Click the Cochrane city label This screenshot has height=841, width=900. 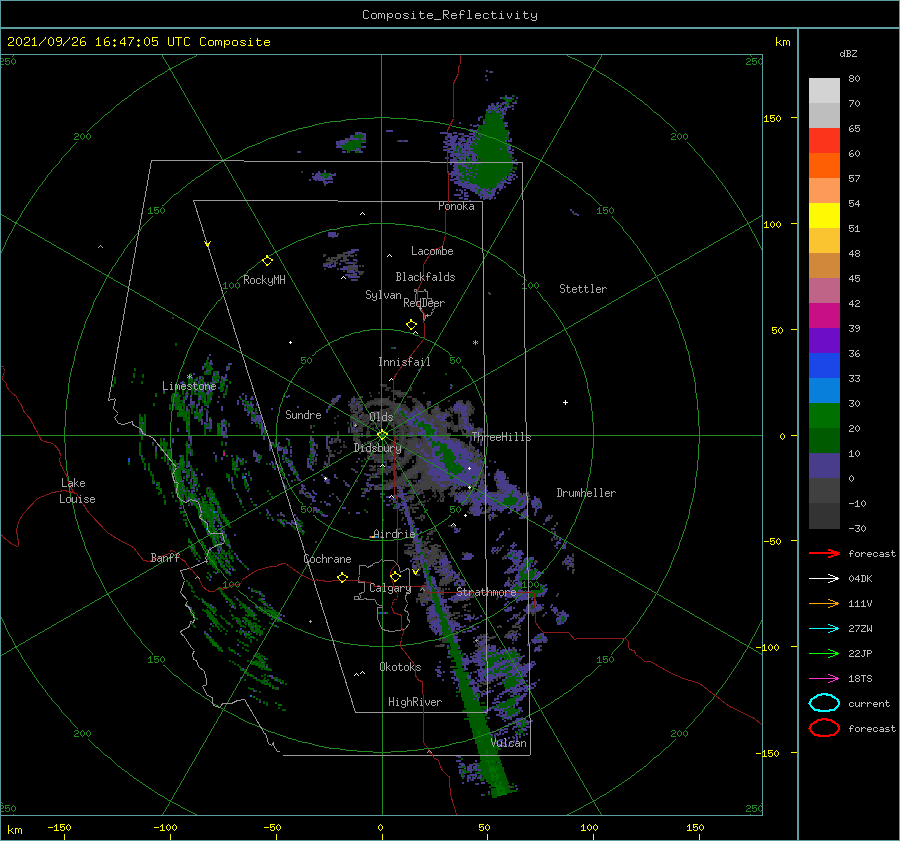point(327,559)
